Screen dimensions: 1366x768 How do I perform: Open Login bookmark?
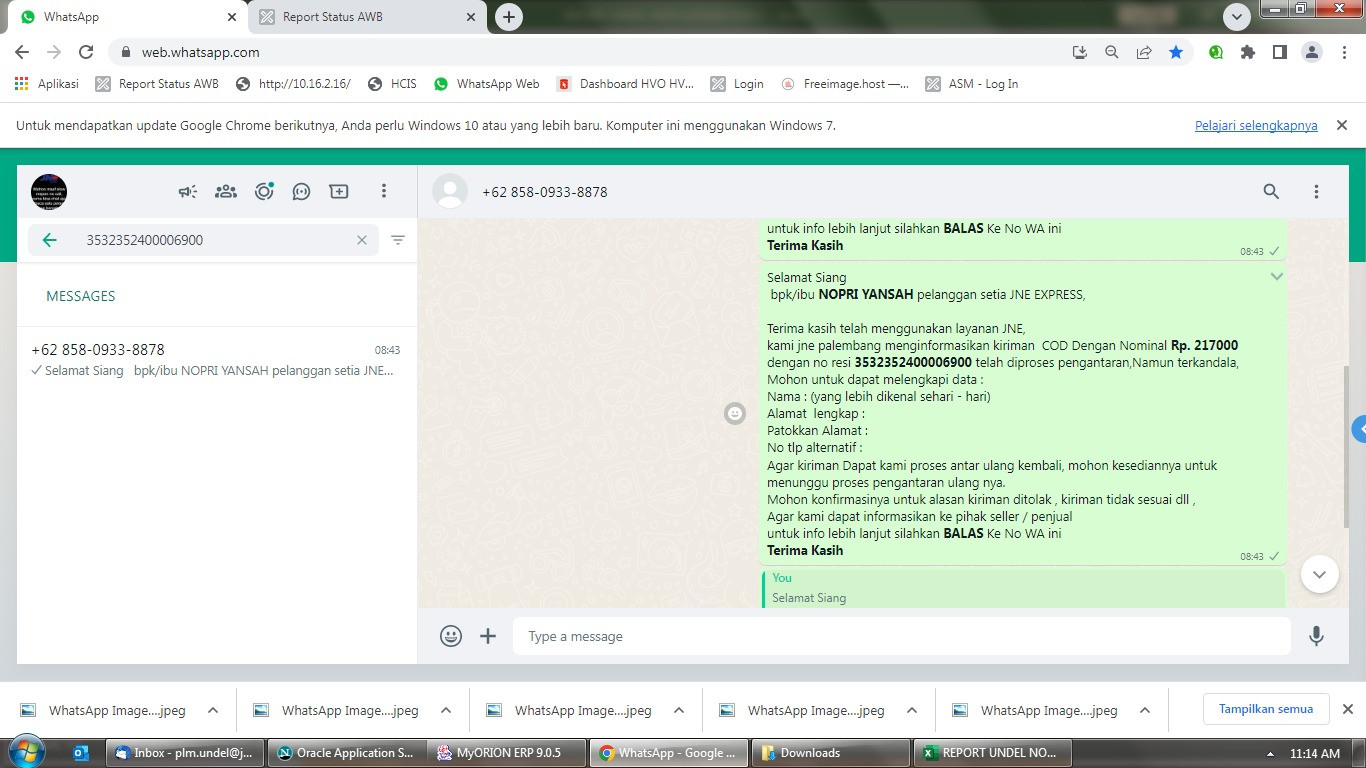pos(737,84)
